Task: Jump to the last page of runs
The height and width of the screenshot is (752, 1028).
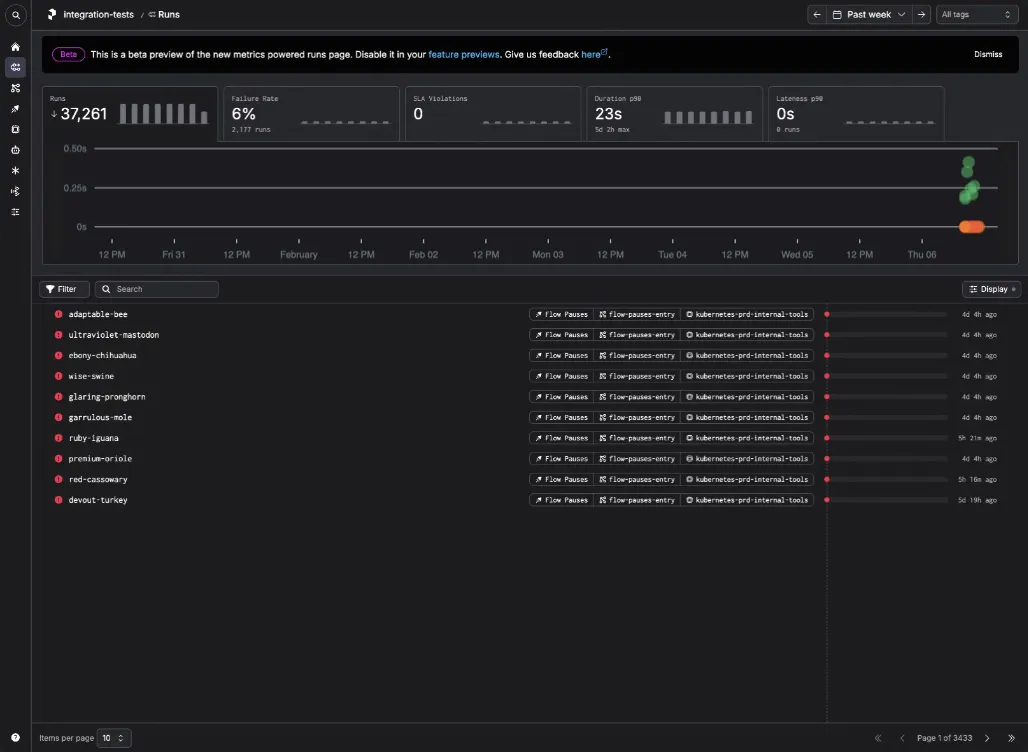Action: 1011,738
